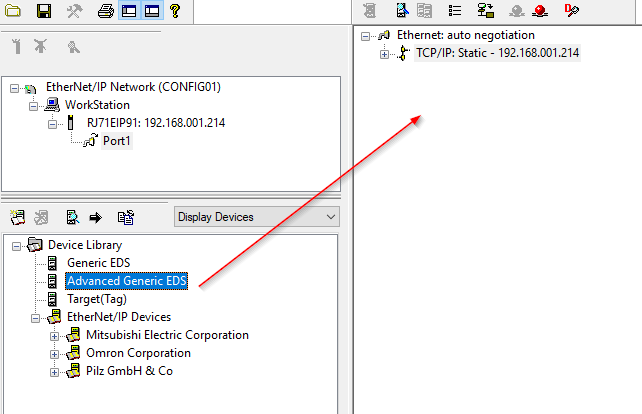642x414 pixels.
Task: Expand the TCP/IP: Static node
Action: [384, 54]
